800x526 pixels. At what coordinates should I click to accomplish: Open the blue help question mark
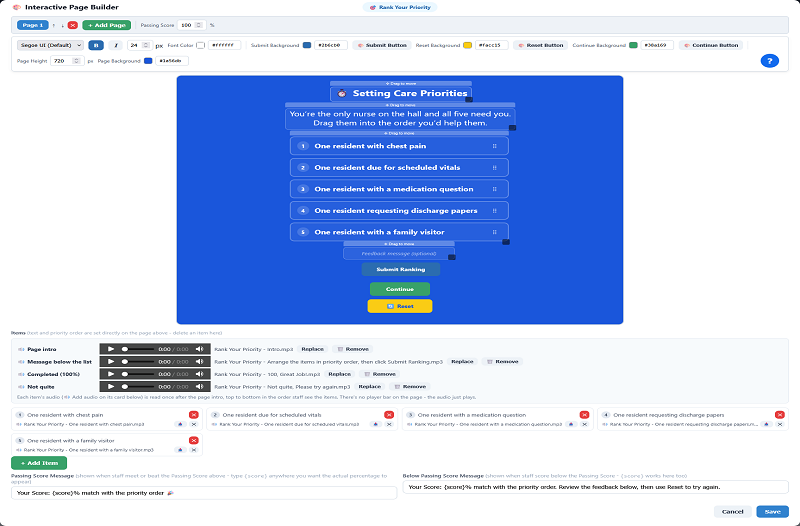[x=769, y=61]
